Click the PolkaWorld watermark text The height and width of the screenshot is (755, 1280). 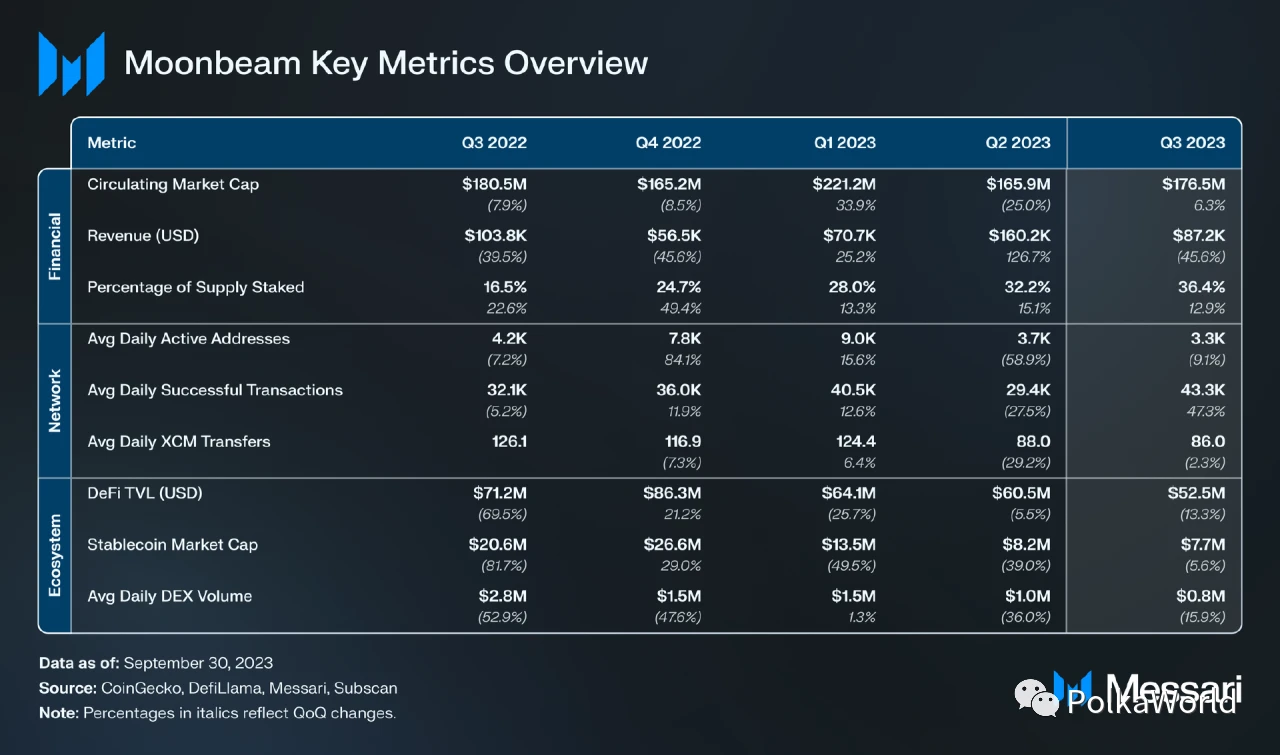tap(1150, 702)
